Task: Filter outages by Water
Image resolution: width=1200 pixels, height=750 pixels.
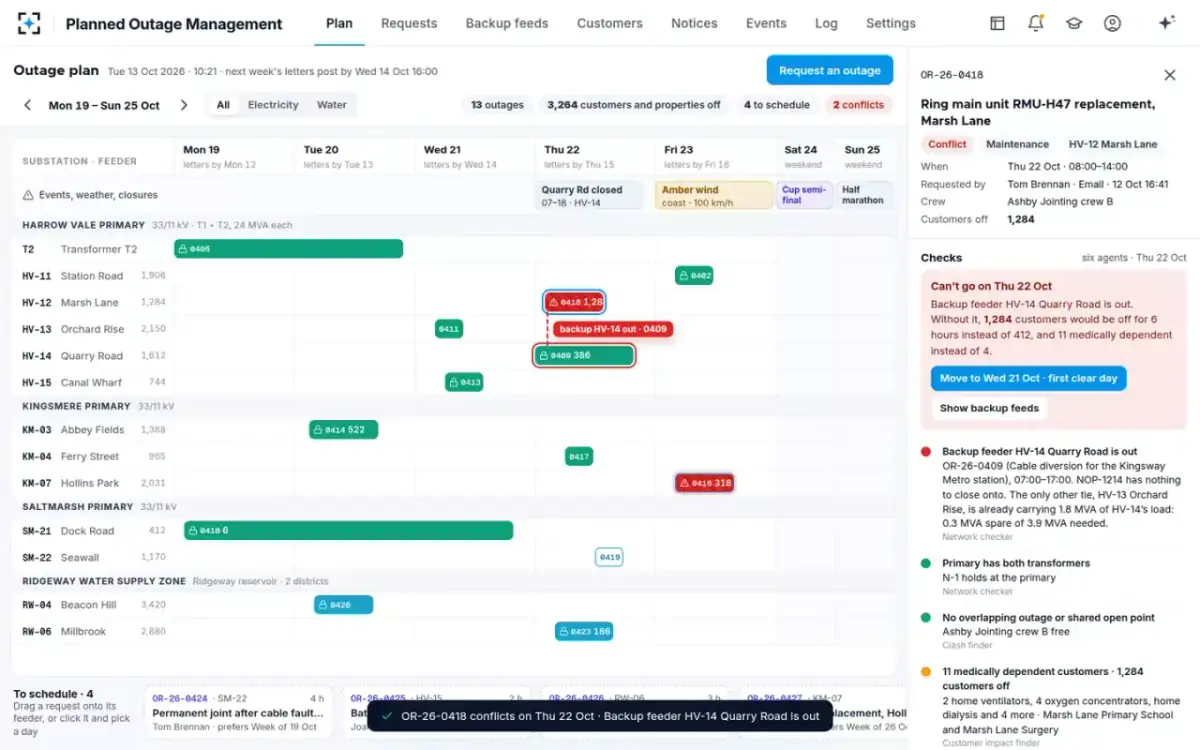Action: 332,105
